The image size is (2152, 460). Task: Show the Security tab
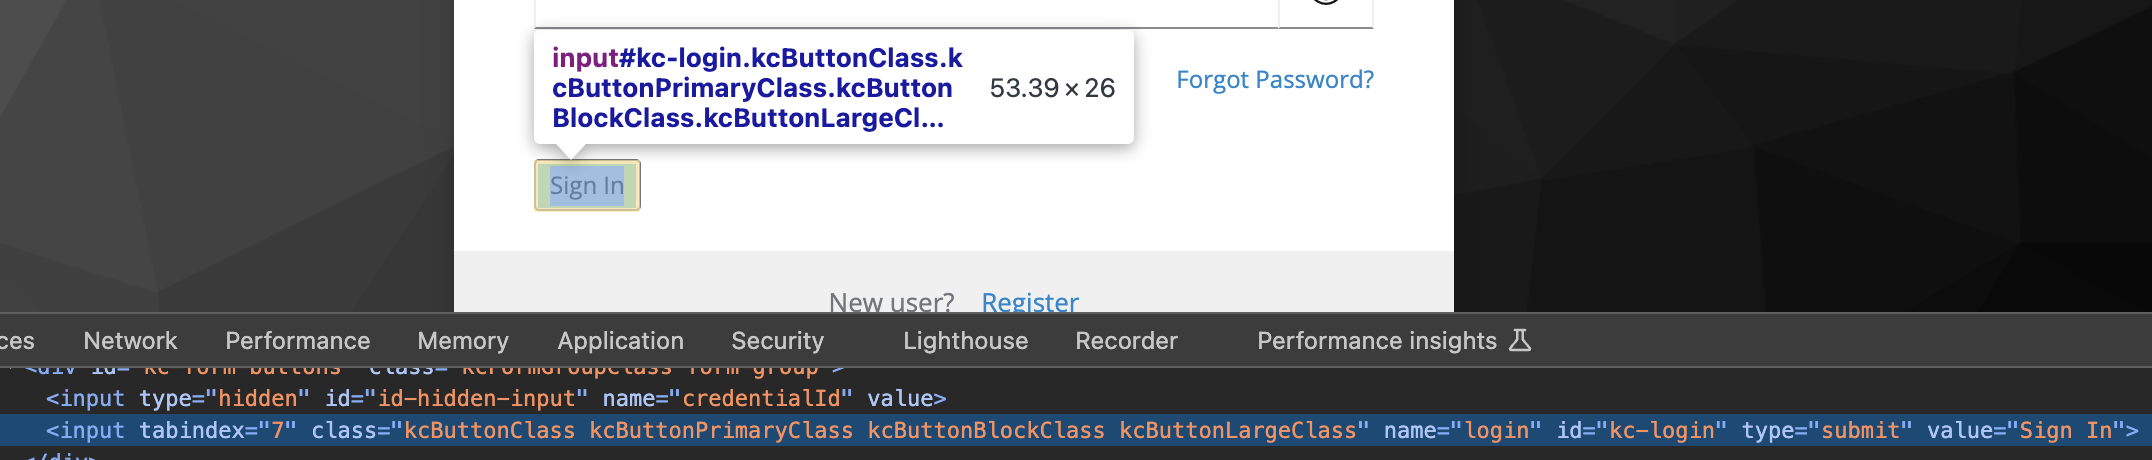coord(777,341)
